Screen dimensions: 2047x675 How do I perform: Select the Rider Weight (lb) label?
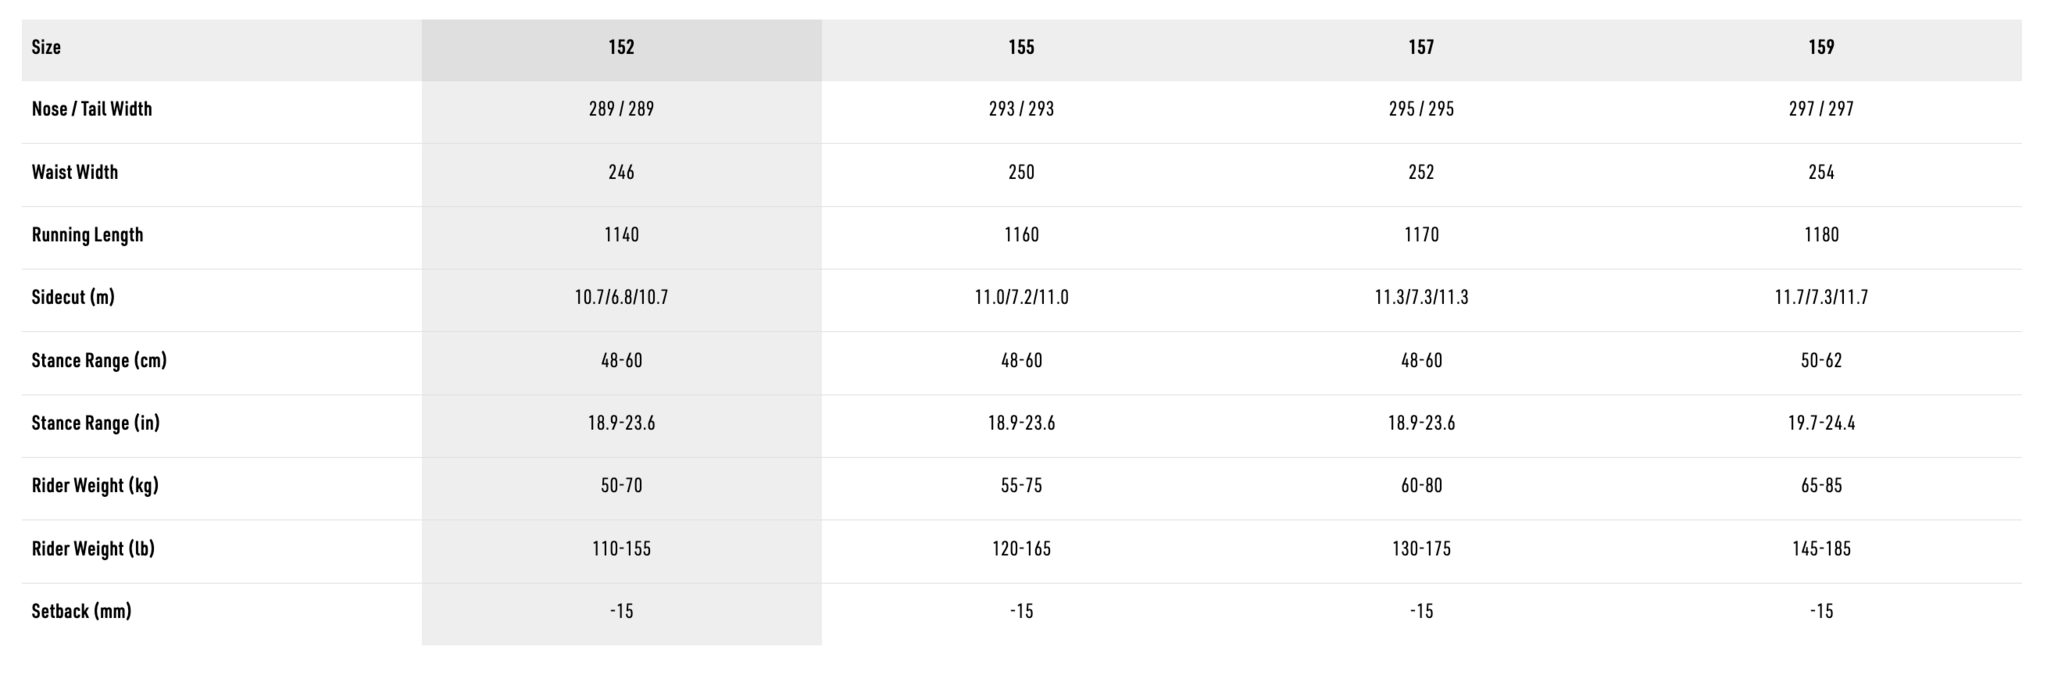93,548
